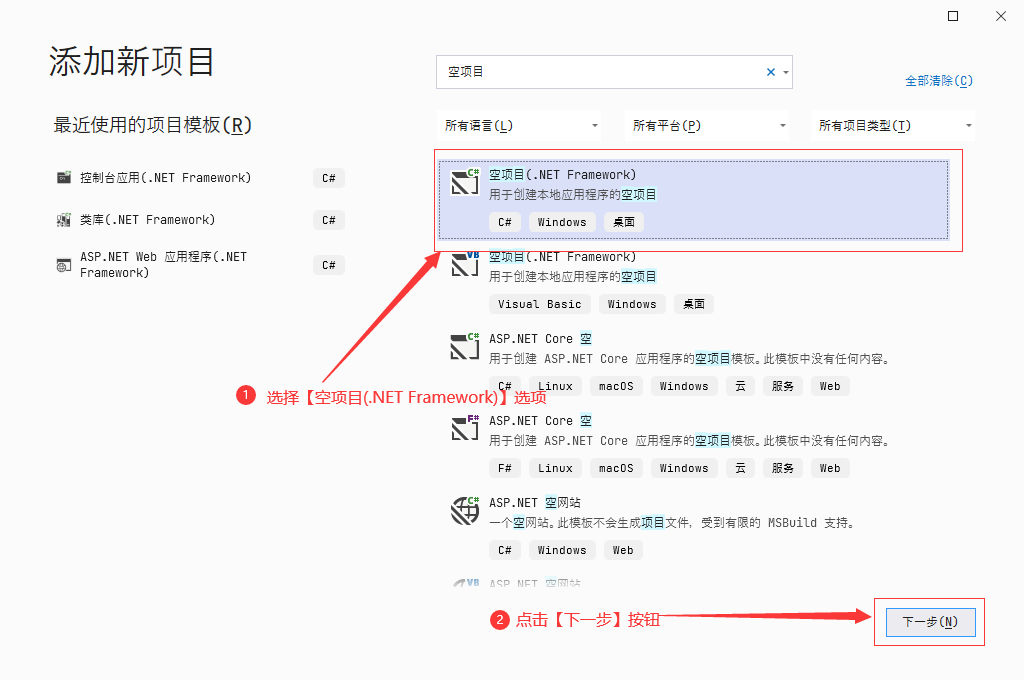The height and width of the screenshot is (680, 1024).
Task: Click the ASP.NET empty website globe icon
Action: 465,510
